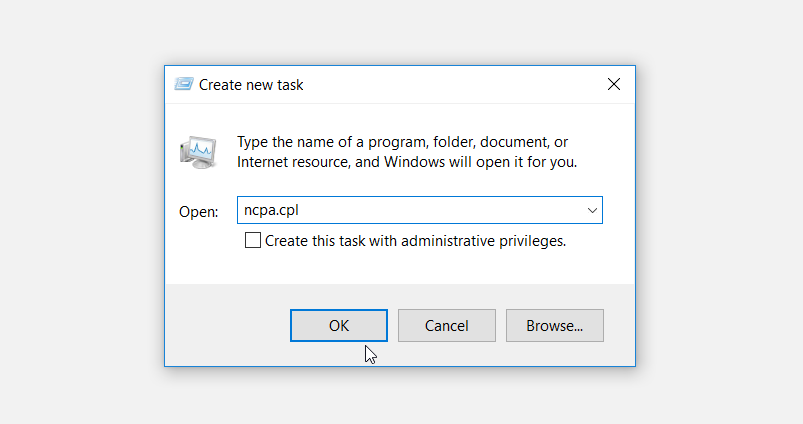This screenshot has width=803, height=424.
Task: Click the "Create this task" checkbox label text
Action: (x=330, y=241)
